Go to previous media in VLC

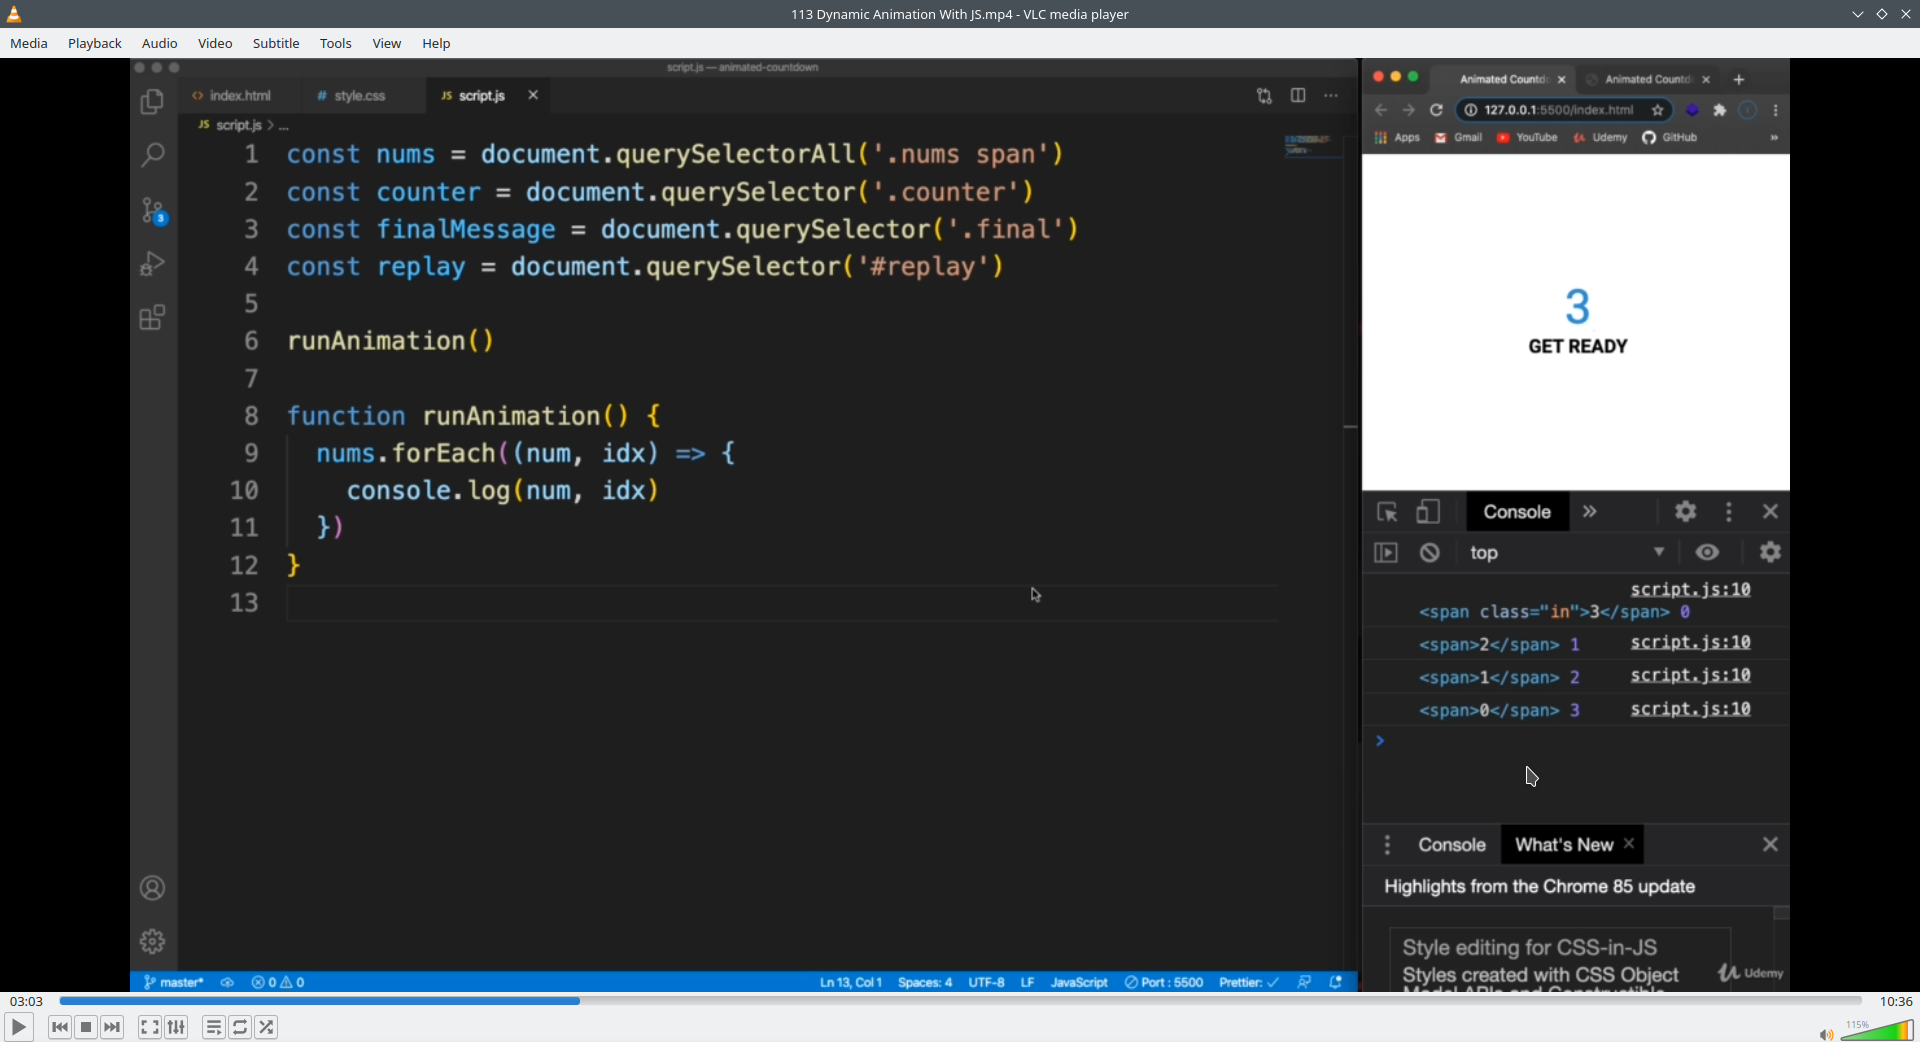coord(60,1027)
